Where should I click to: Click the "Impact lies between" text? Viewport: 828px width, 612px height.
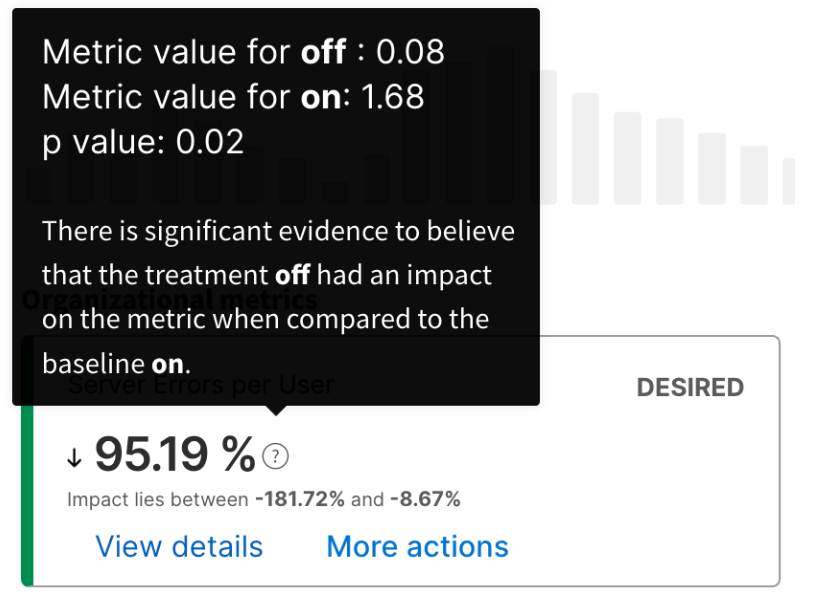(157, 499)
